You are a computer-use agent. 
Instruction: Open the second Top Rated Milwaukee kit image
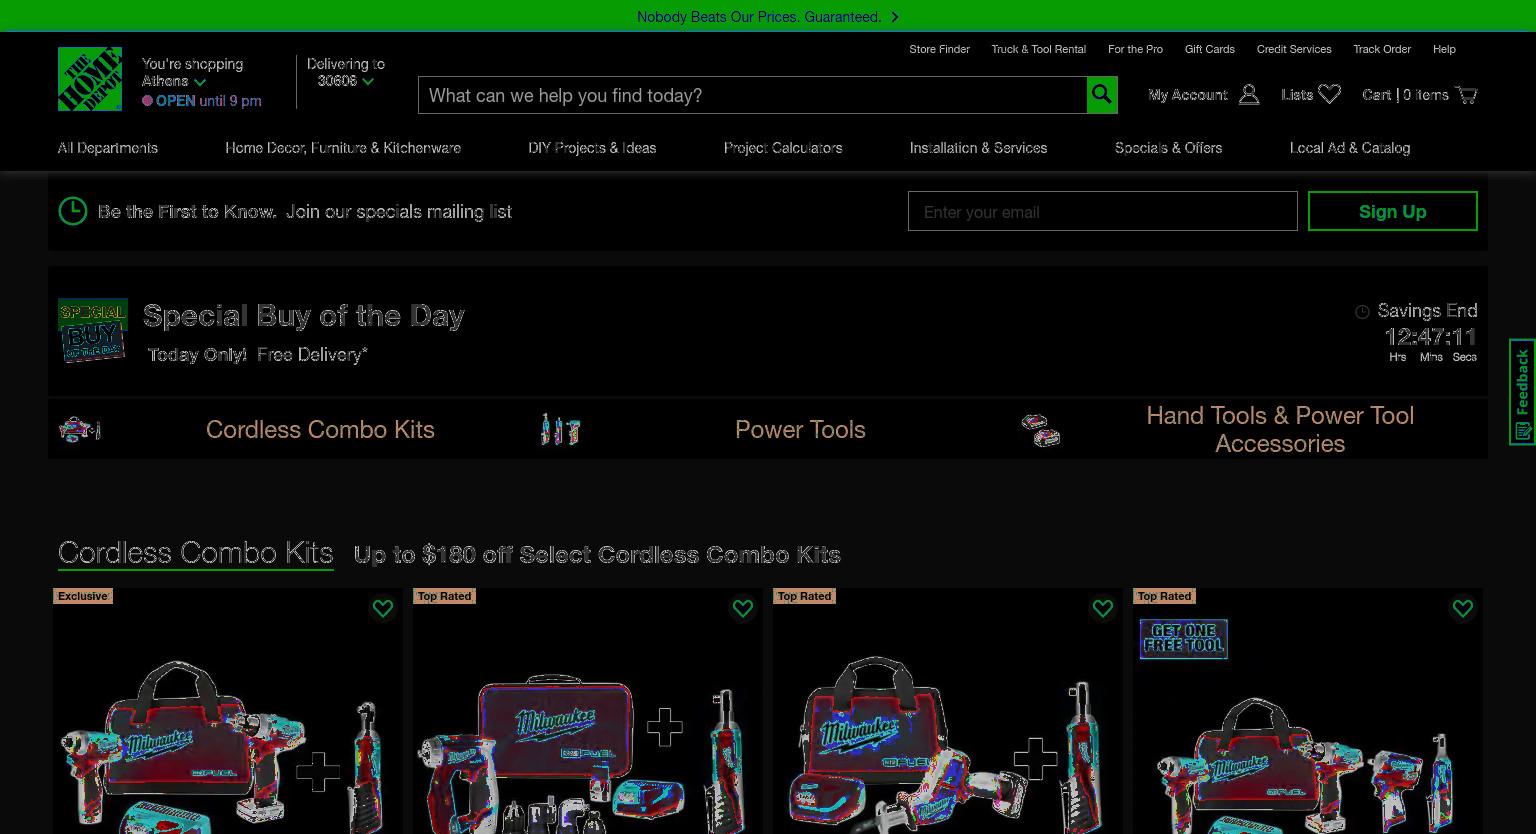pyautogui.click(x=948, y=745)
